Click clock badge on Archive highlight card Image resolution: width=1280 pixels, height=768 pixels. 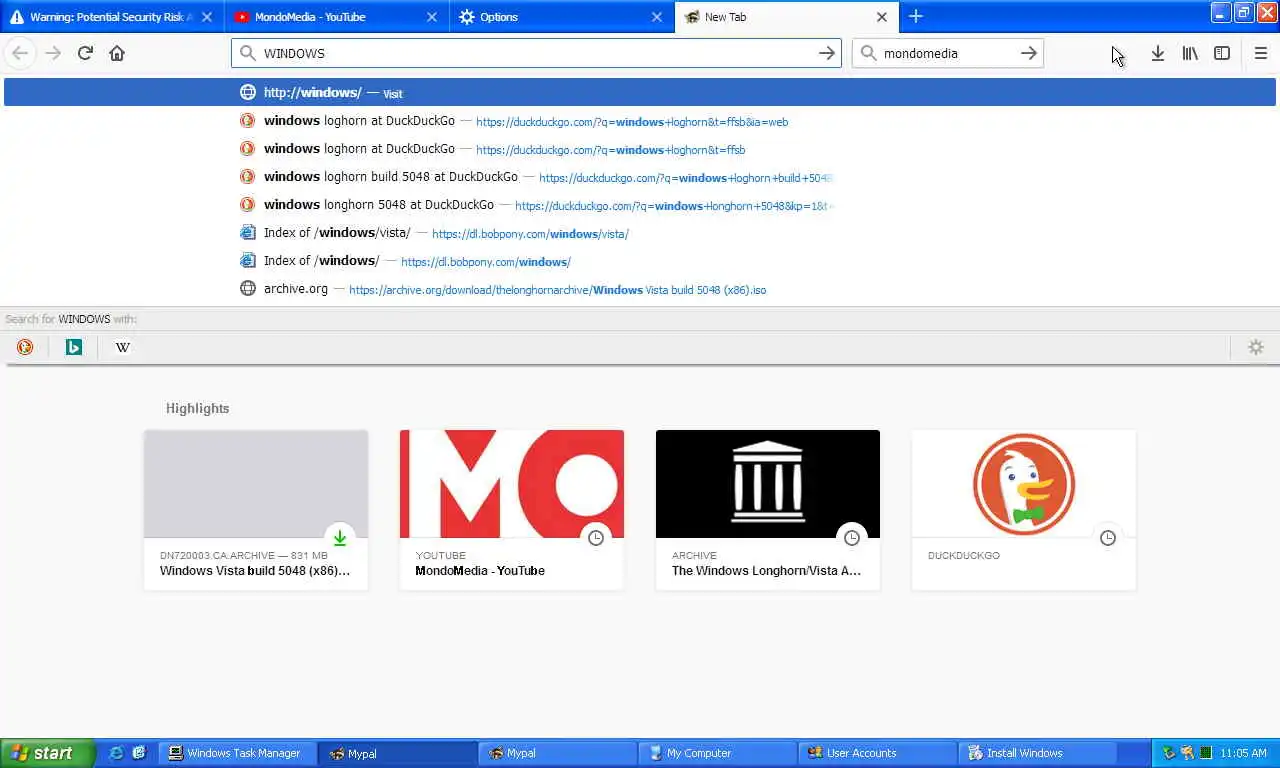pos(852,538)
